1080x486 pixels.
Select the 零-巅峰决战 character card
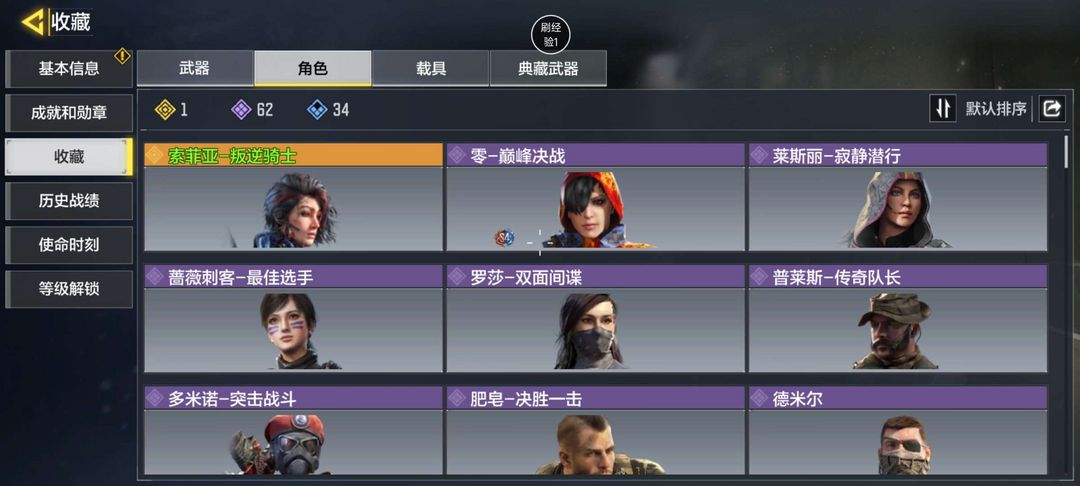tap(596, 197)
